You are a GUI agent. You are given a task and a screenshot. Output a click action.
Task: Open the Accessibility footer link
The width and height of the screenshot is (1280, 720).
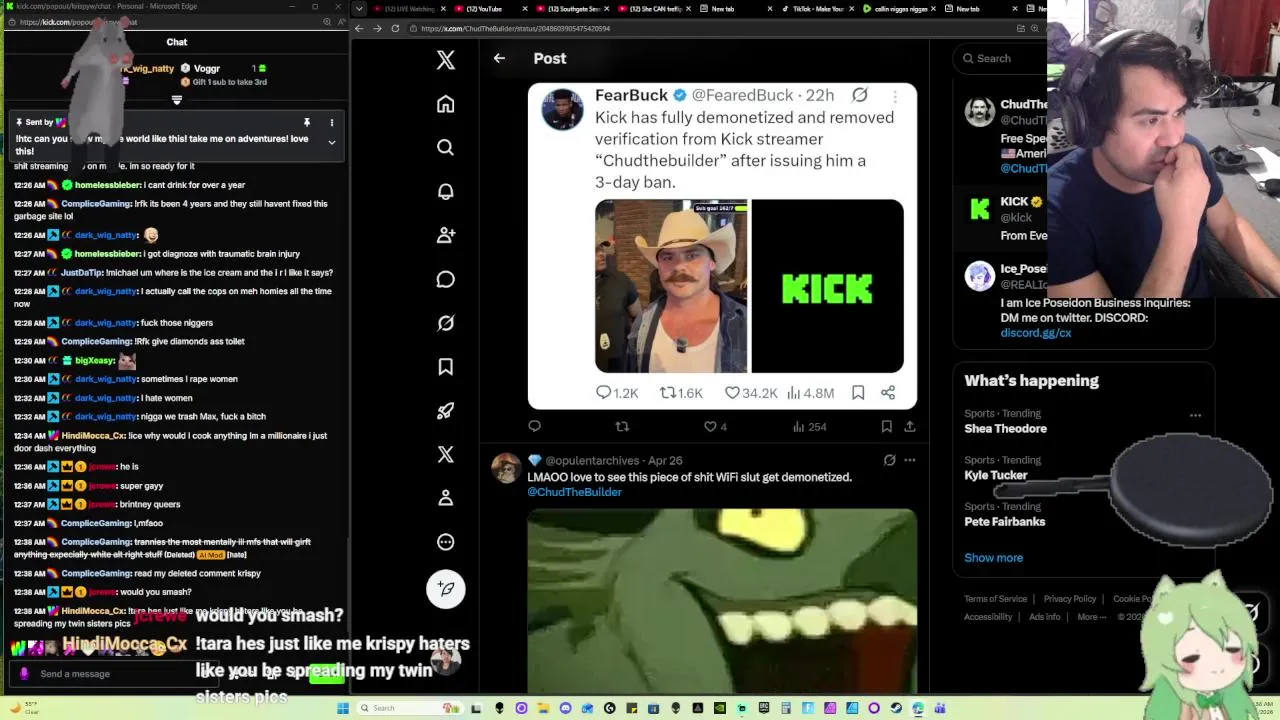[x=988, y=617]
